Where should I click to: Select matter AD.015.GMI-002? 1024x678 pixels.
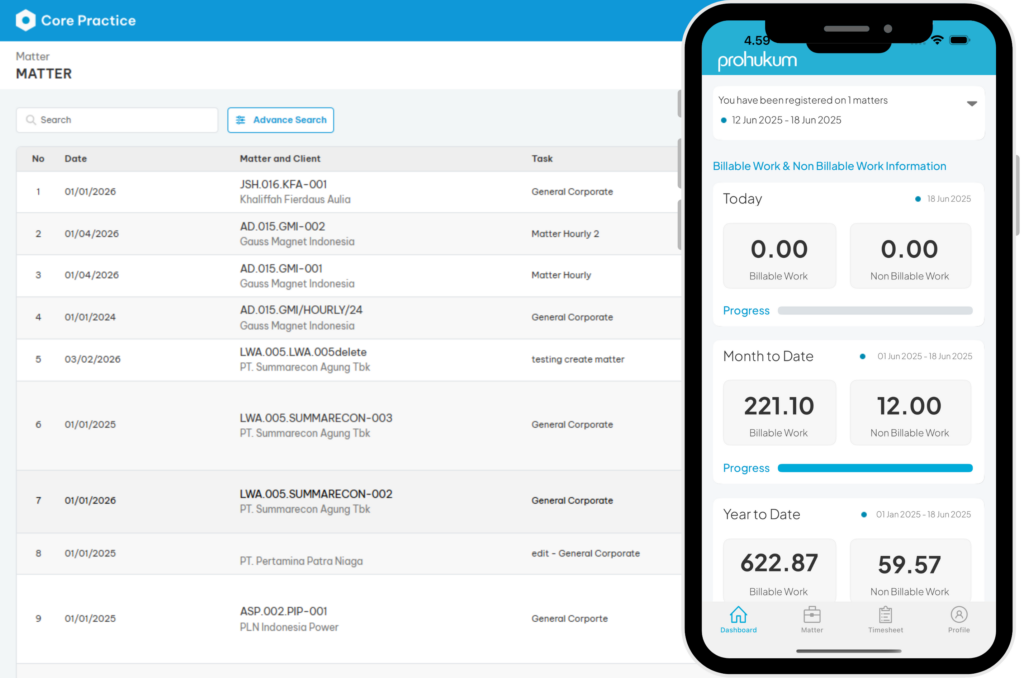tap(282, 227)
